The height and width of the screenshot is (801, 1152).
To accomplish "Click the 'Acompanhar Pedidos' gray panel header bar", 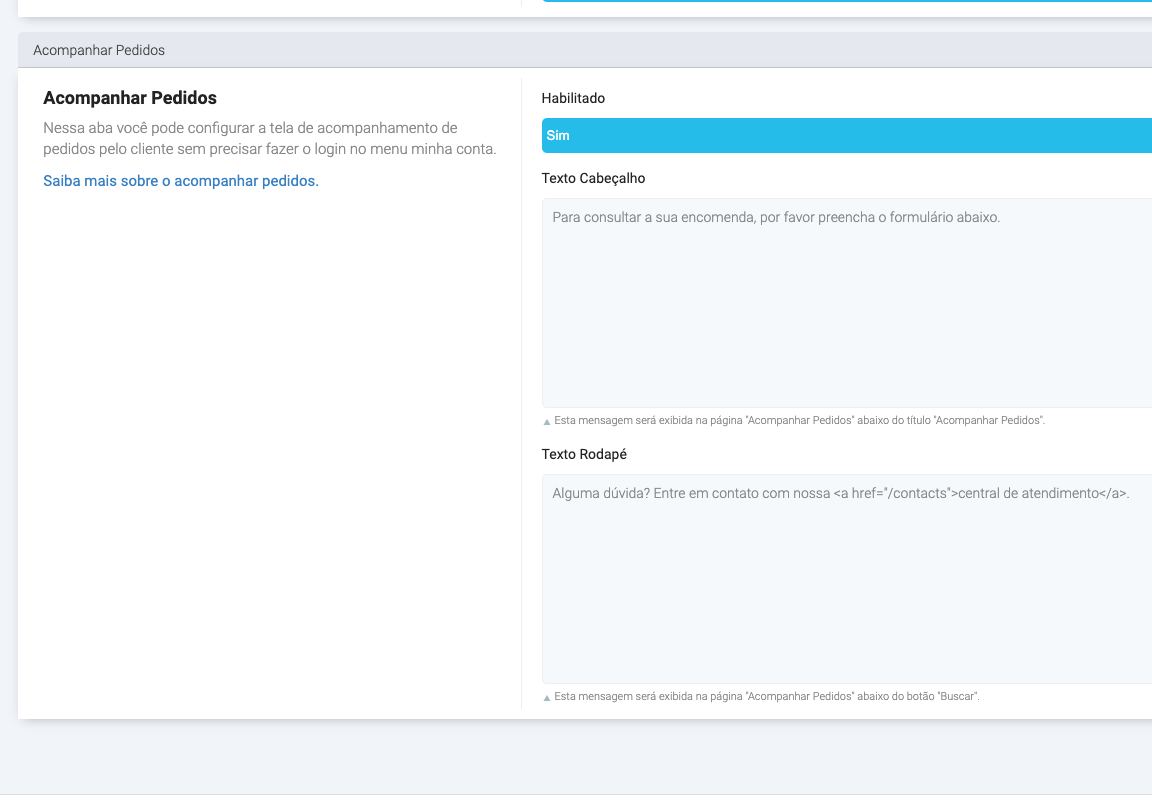I will (584, 50).
